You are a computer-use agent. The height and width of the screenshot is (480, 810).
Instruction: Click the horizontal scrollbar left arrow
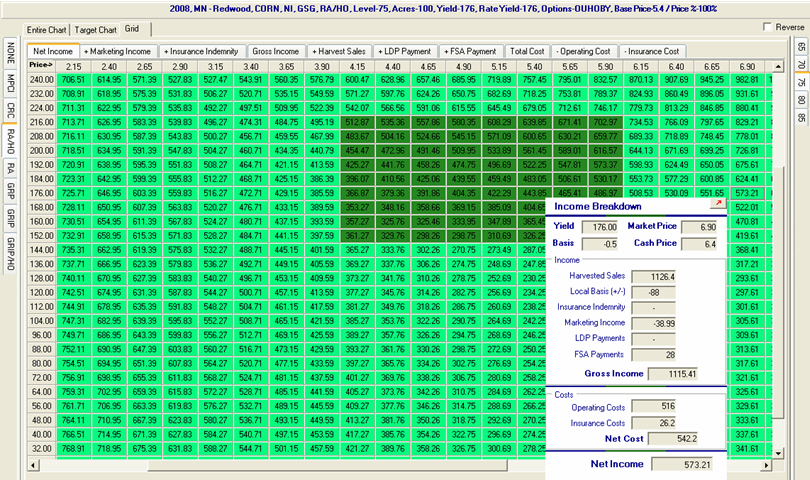34,465
